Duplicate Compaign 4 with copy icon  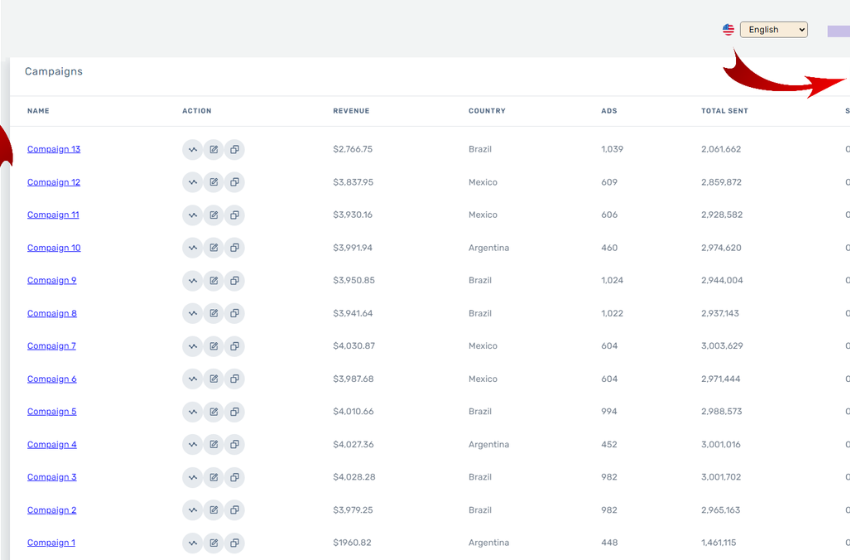pyautogui.click(x=234, y=445)
